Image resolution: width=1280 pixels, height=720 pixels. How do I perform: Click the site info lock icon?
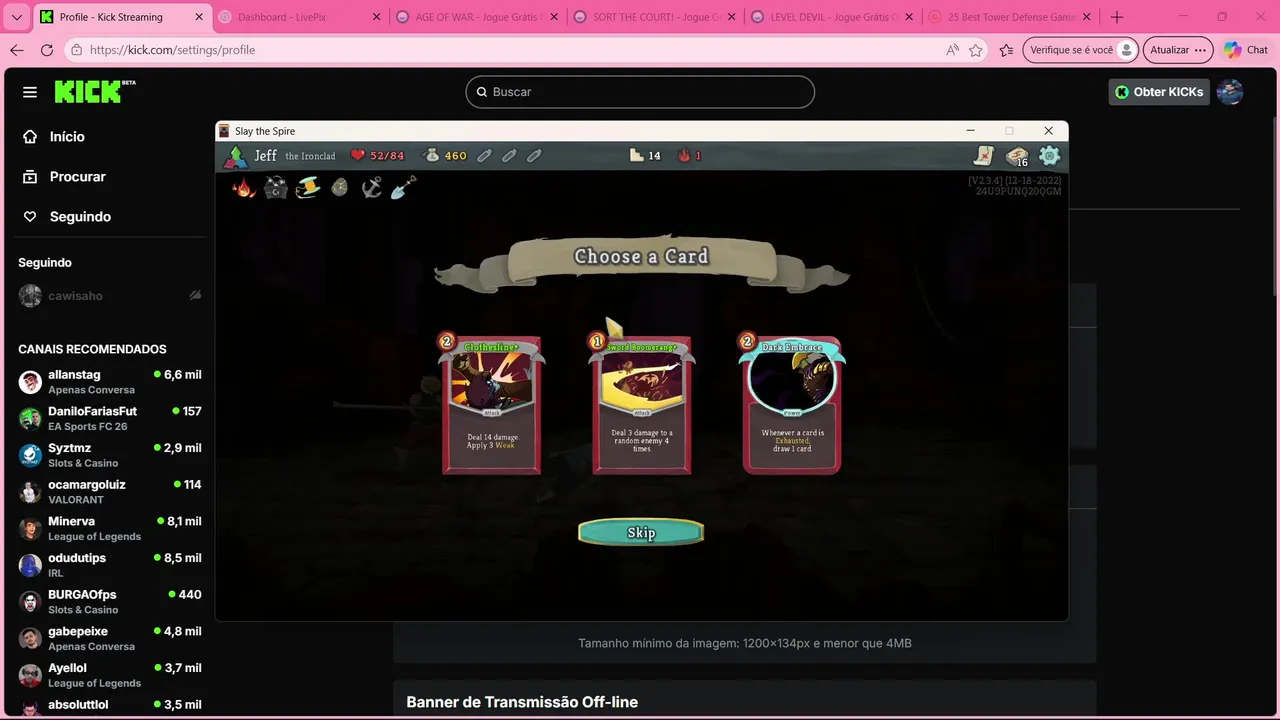click(x=77, y=50)
